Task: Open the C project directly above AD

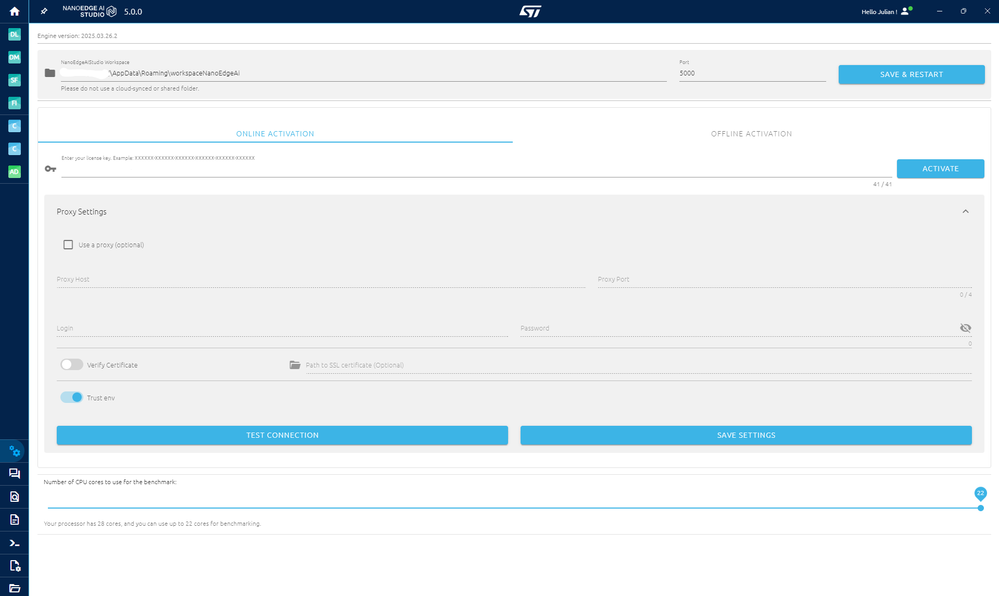Action: (14, 149)
